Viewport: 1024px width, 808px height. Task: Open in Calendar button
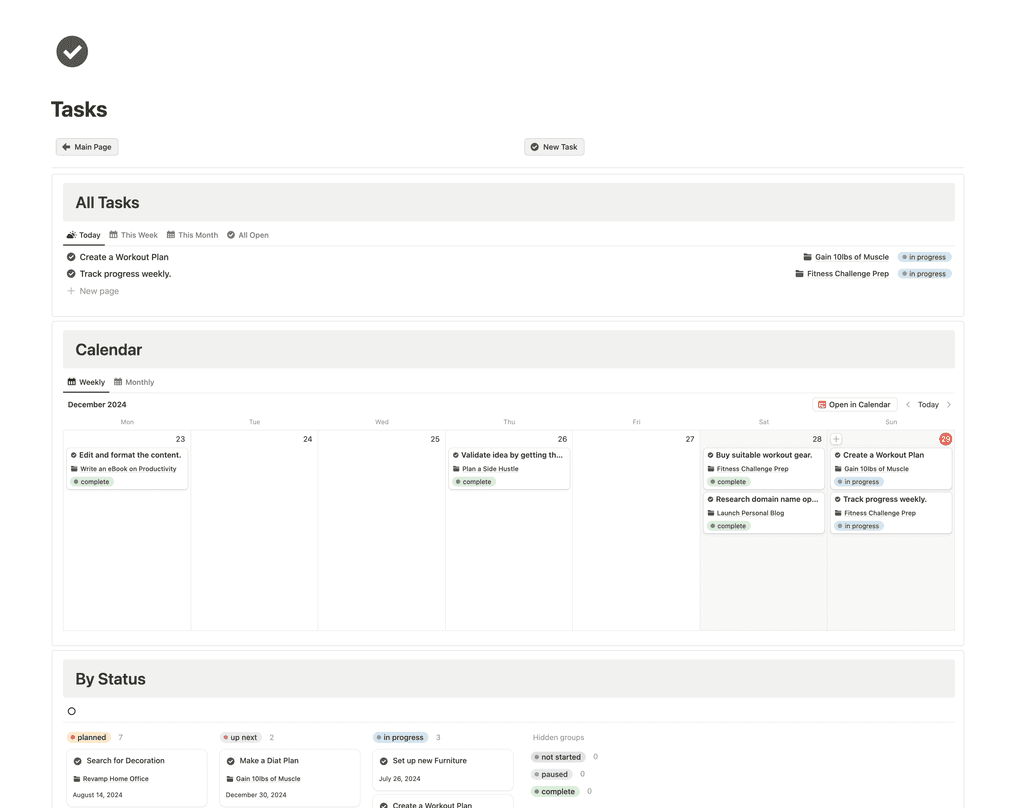coord(854,404)
